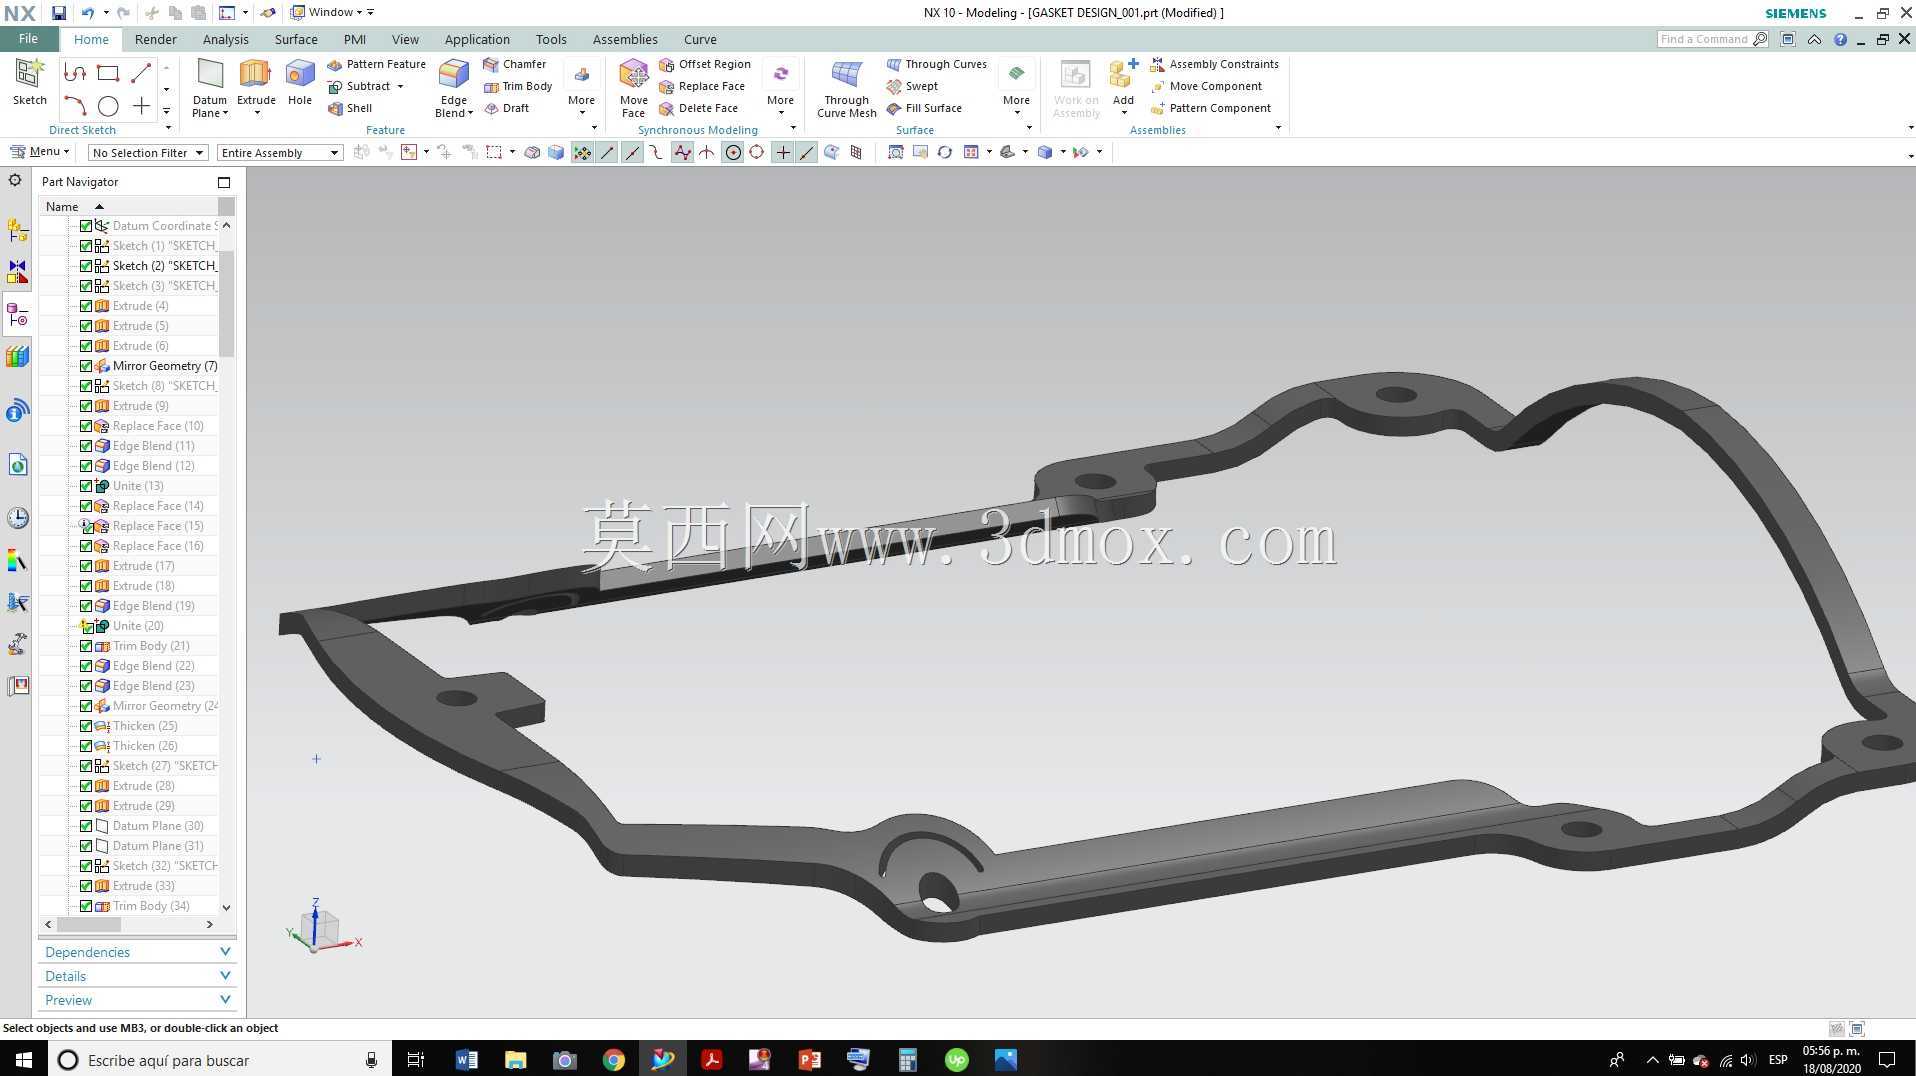Uncheck the Datum Plane (30) checkbox

click(86, 826)
